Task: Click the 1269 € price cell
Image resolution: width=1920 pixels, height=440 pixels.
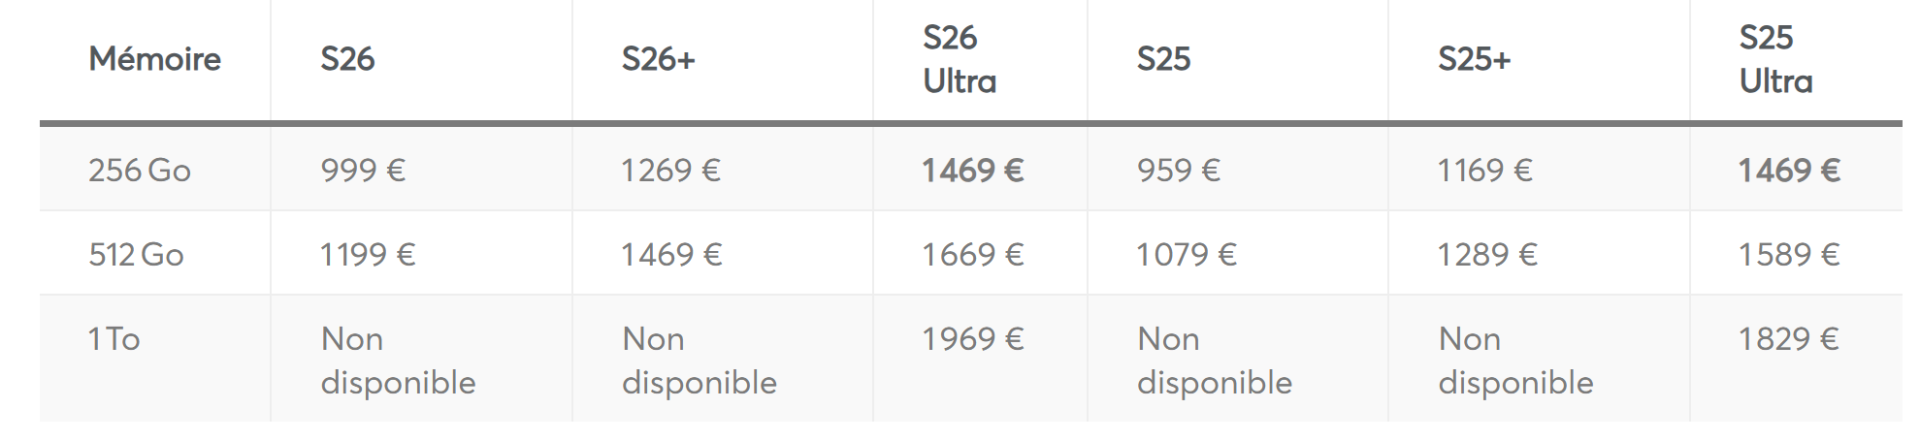Action: [671, 170]
